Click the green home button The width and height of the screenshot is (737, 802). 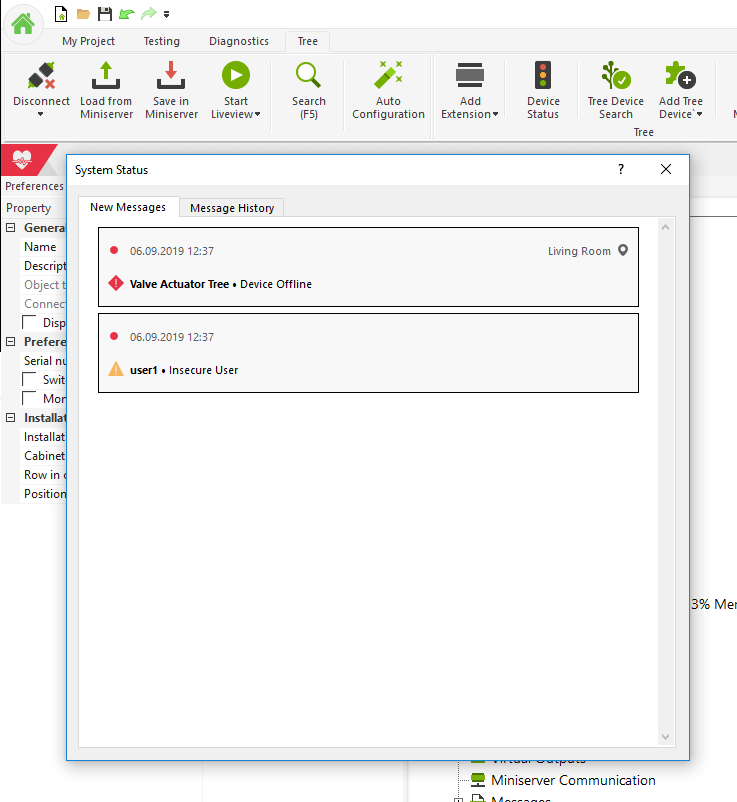(23, 24)
